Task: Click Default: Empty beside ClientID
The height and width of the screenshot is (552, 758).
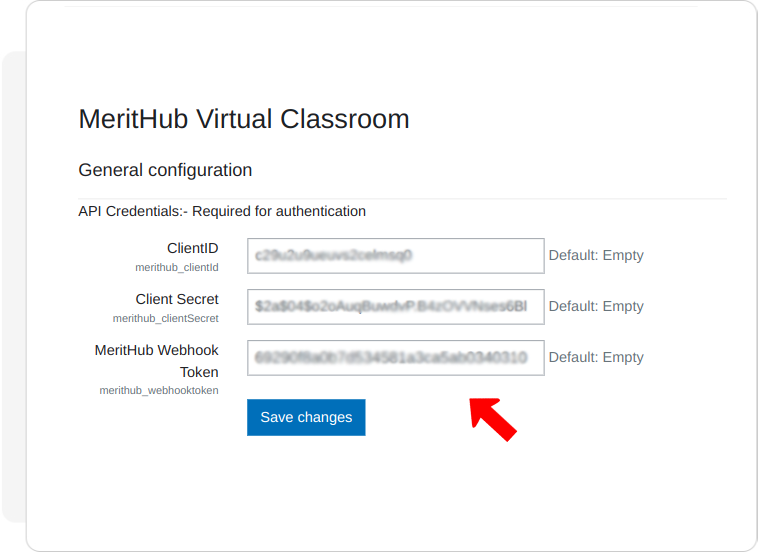Action: click(596, 255)
